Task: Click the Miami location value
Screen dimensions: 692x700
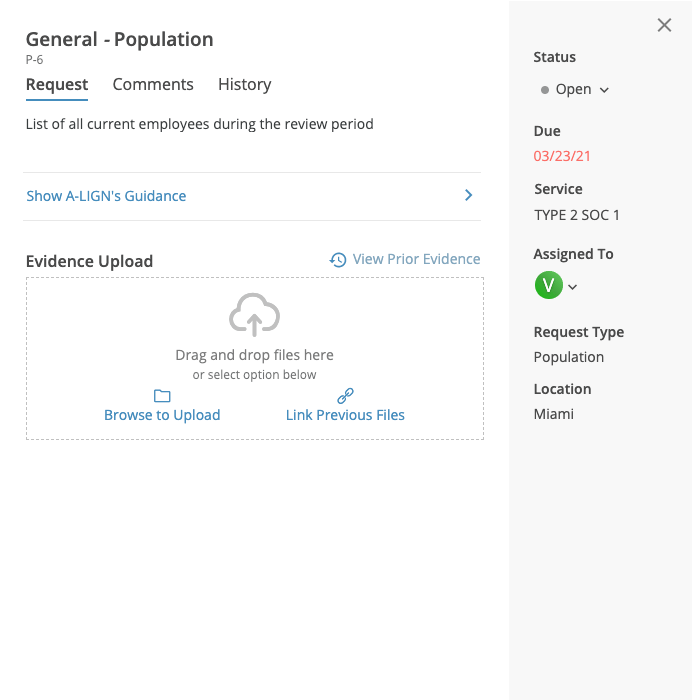Action: [554, 414]
